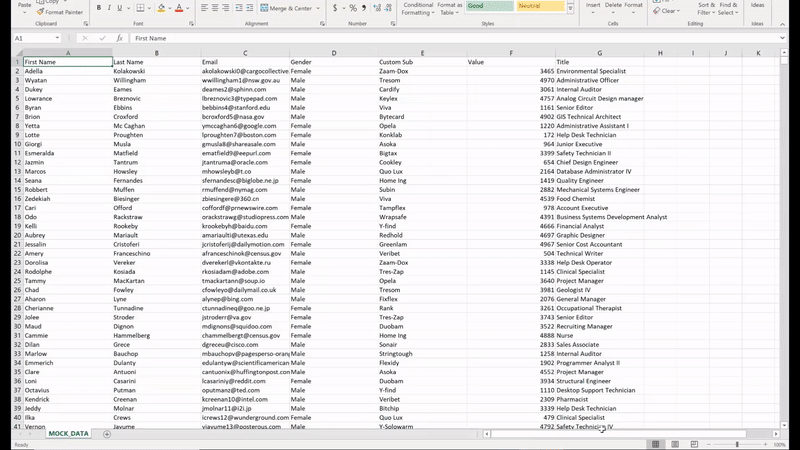The width and height of the screenshot is (800, 450).
Task: Switch to Normal view in status bar
Action: pyautogui.click(x=656, y=444)
